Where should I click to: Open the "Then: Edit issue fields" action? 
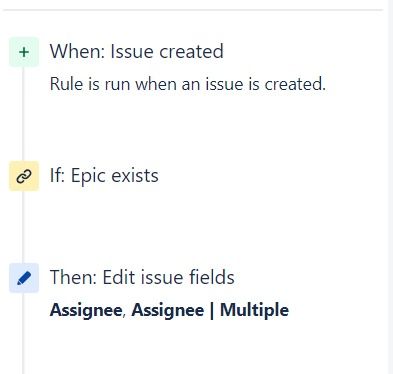(x=142, y=277)
